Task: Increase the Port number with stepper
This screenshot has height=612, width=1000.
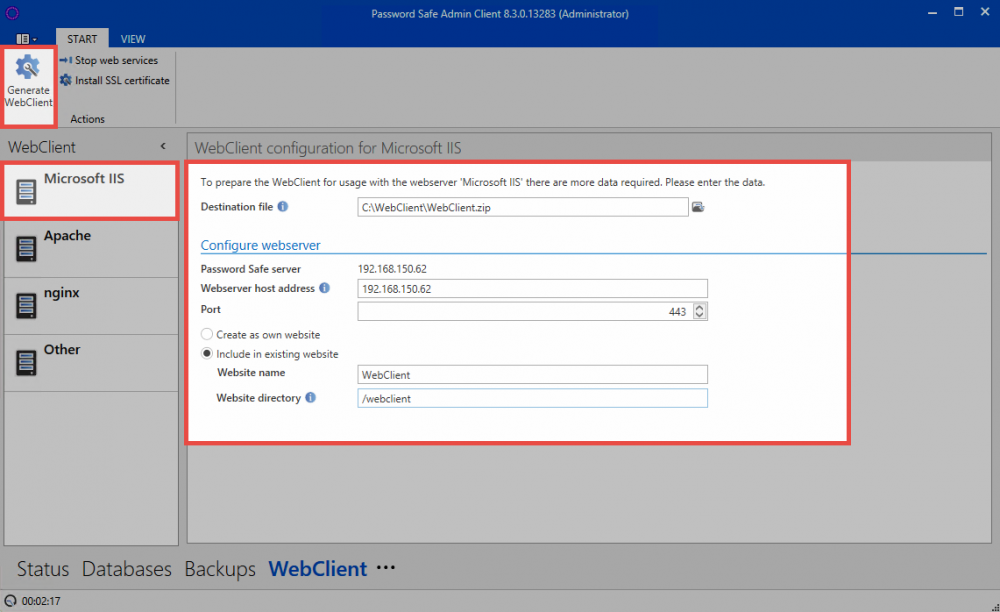Action: point(699,308)
